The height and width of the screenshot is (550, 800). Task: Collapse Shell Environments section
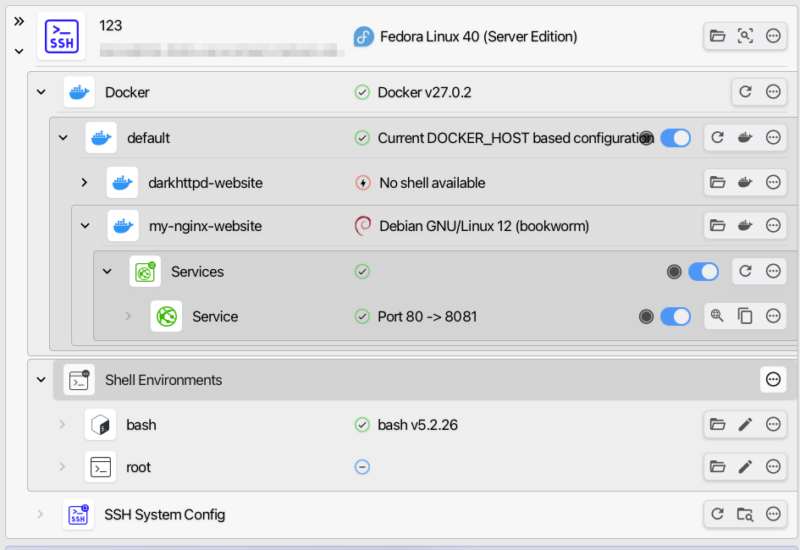(x=41, y=379)
